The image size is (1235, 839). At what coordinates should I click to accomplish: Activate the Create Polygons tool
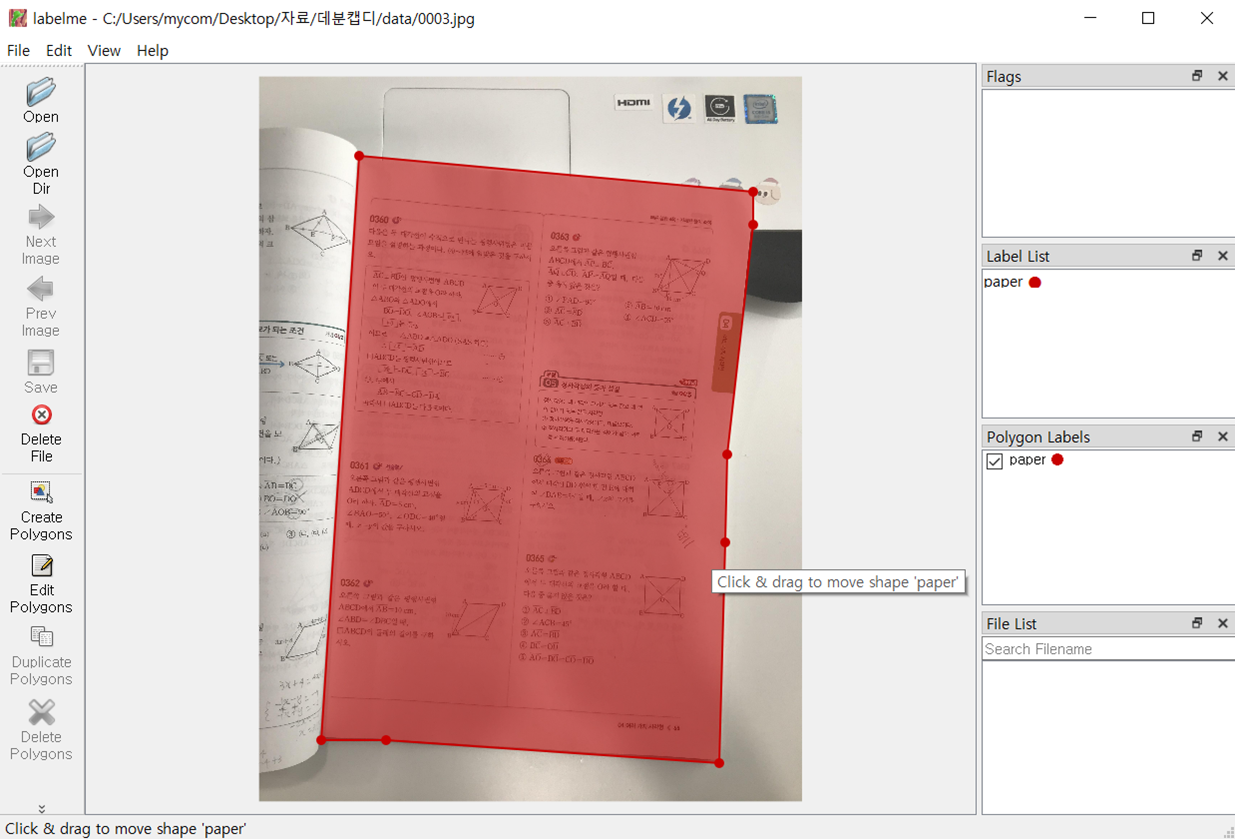(41, 510)
